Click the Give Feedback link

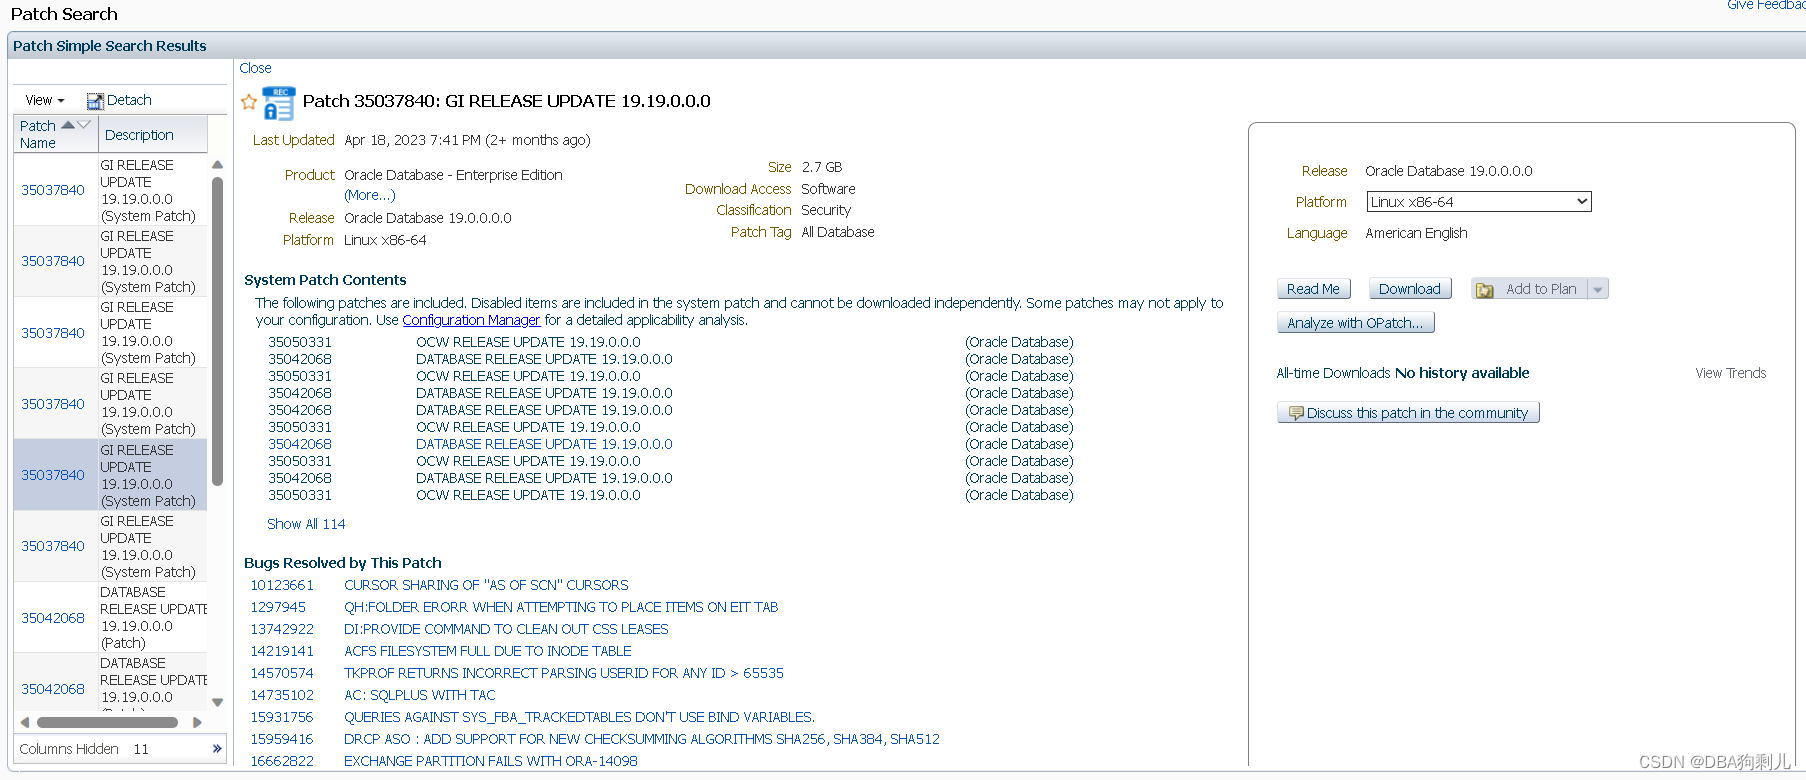1766,5
